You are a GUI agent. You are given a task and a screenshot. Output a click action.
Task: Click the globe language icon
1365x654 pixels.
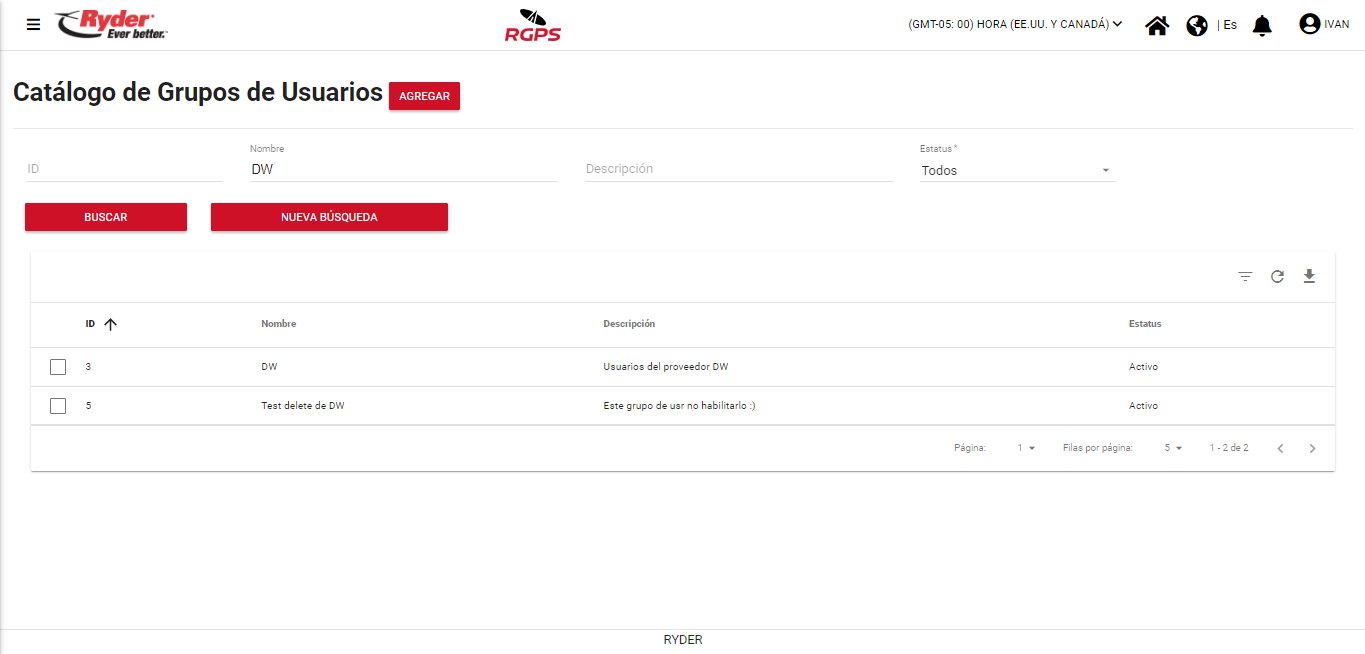pyautogui.click(x=1197, y=25)
